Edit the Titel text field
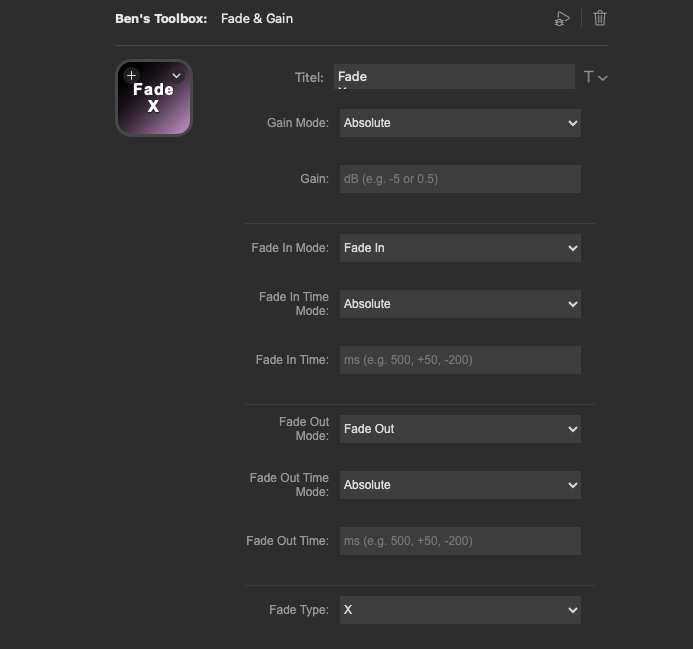Viewport: 693px width, 649px height. [454, 77]
